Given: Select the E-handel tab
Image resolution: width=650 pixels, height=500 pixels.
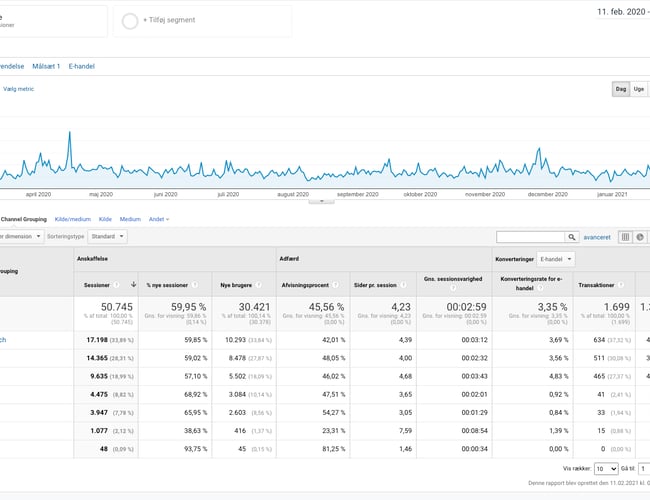Looking at the screenshot, I should [x=81, y=66].
